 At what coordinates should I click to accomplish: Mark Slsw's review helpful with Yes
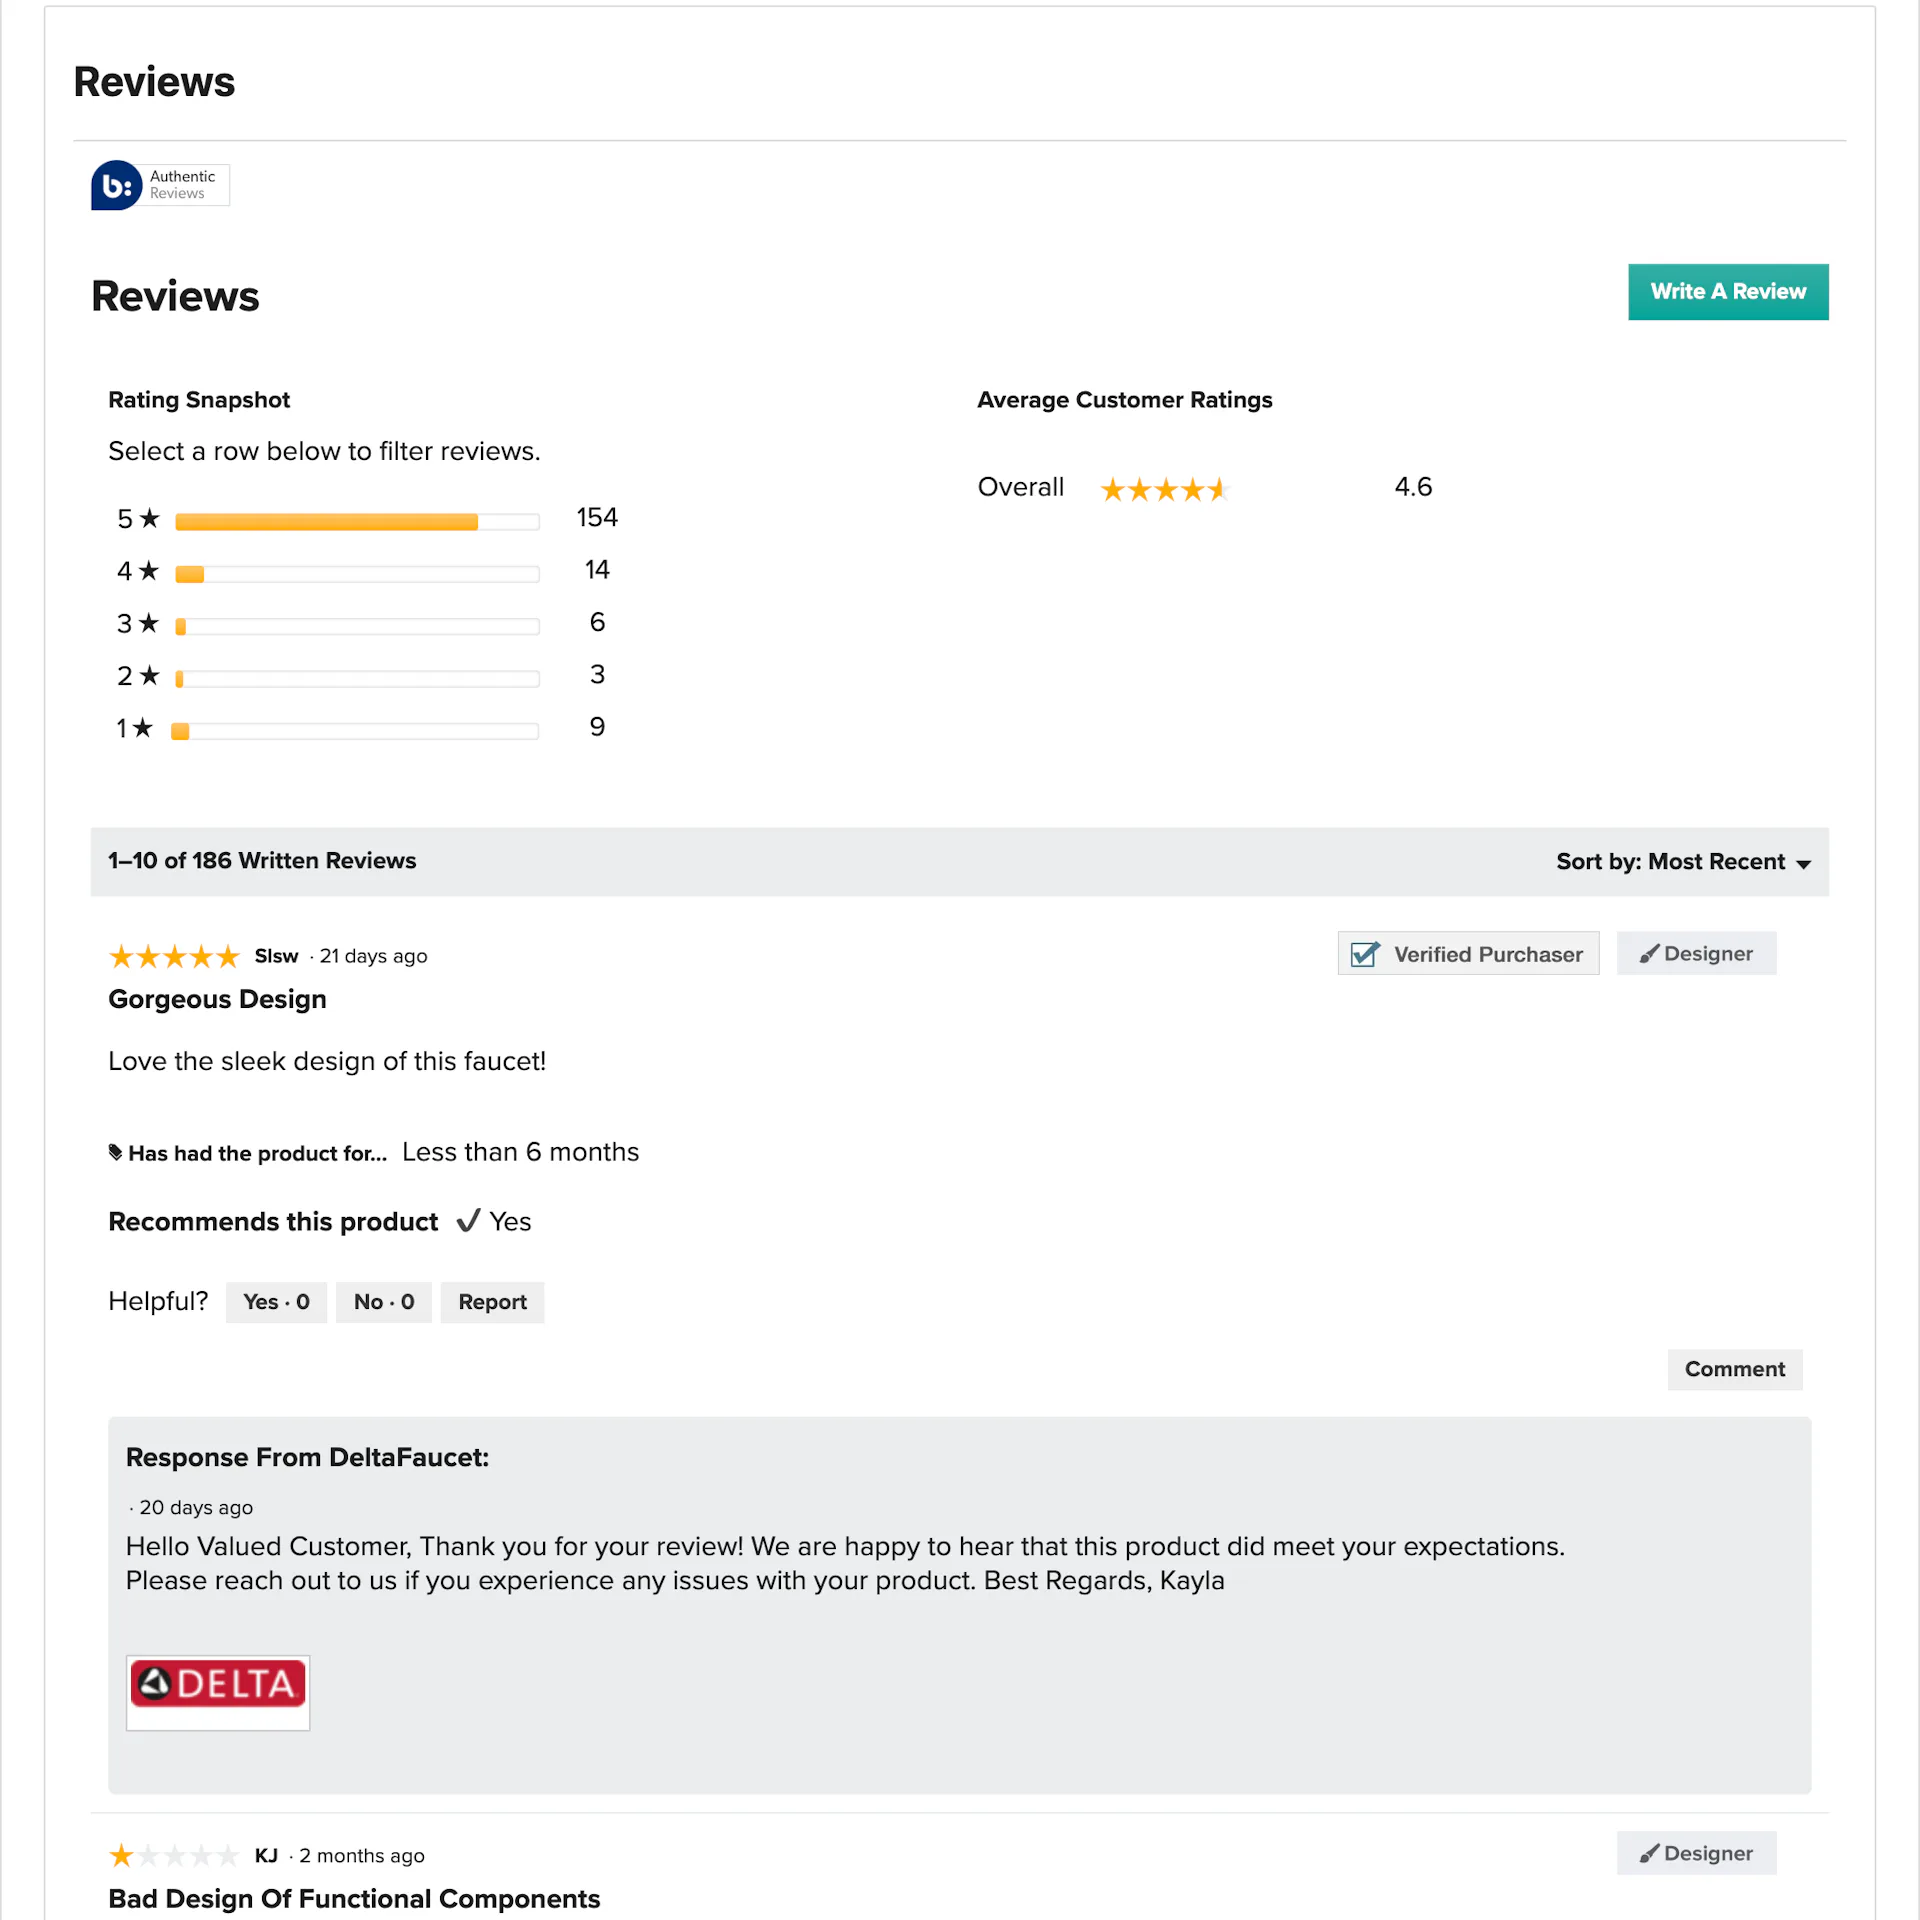point(276,1302)
